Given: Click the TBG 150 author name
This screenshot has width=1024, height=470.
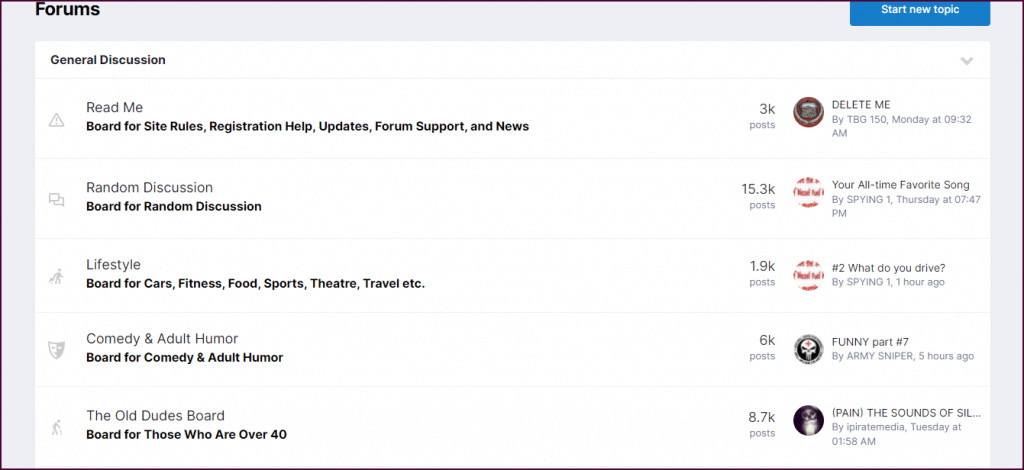Looking at the screenshot, I should coord(865,119).
